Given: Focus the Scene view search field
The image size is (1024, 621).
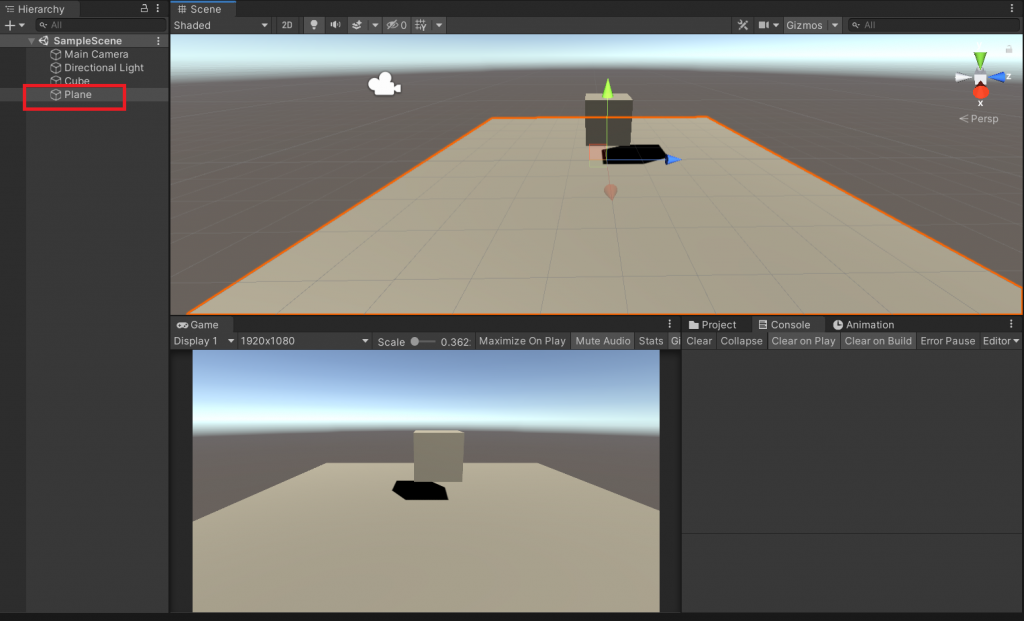Looking at the screenshot, I should pos(933,25).
